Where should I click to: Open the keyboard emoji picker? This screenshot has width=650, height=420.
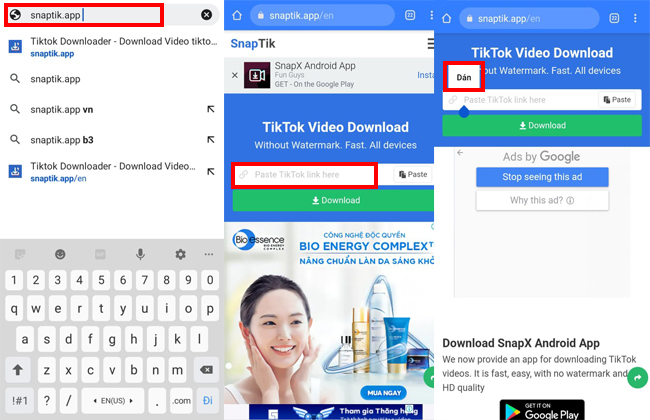[x=60, y=254]
